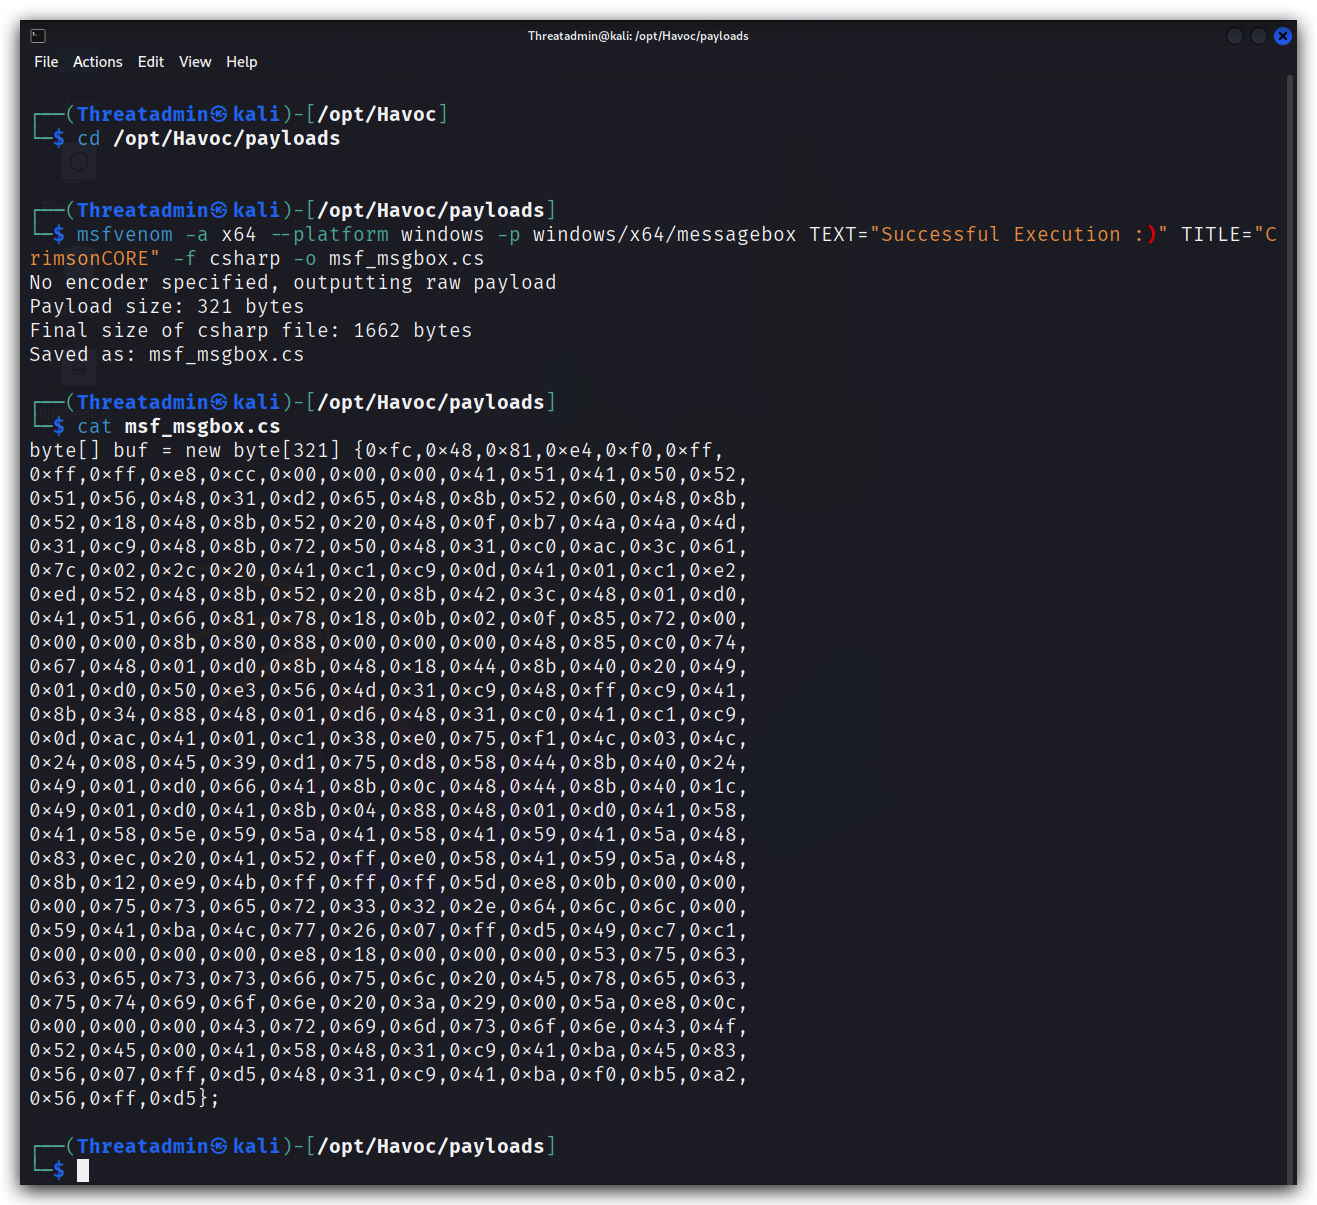Viewport: 1317px width, 1205px height.
Task: Click the window title "Threatadmin@kali: /opt/Havoc/payloads"
Action: click(638, 36)
